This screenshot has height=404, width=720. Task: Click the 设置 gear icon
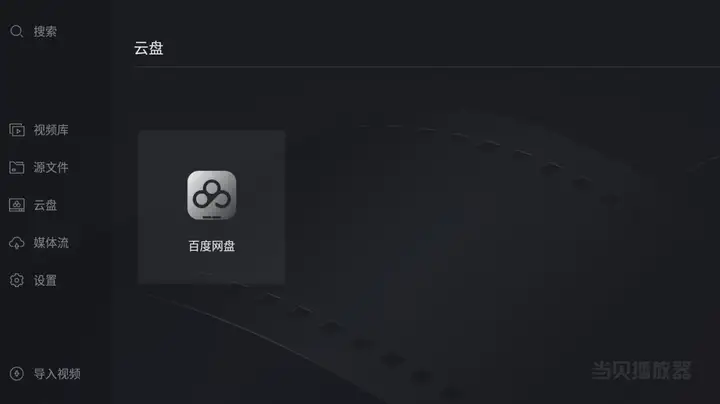click(x=17, y=280)
